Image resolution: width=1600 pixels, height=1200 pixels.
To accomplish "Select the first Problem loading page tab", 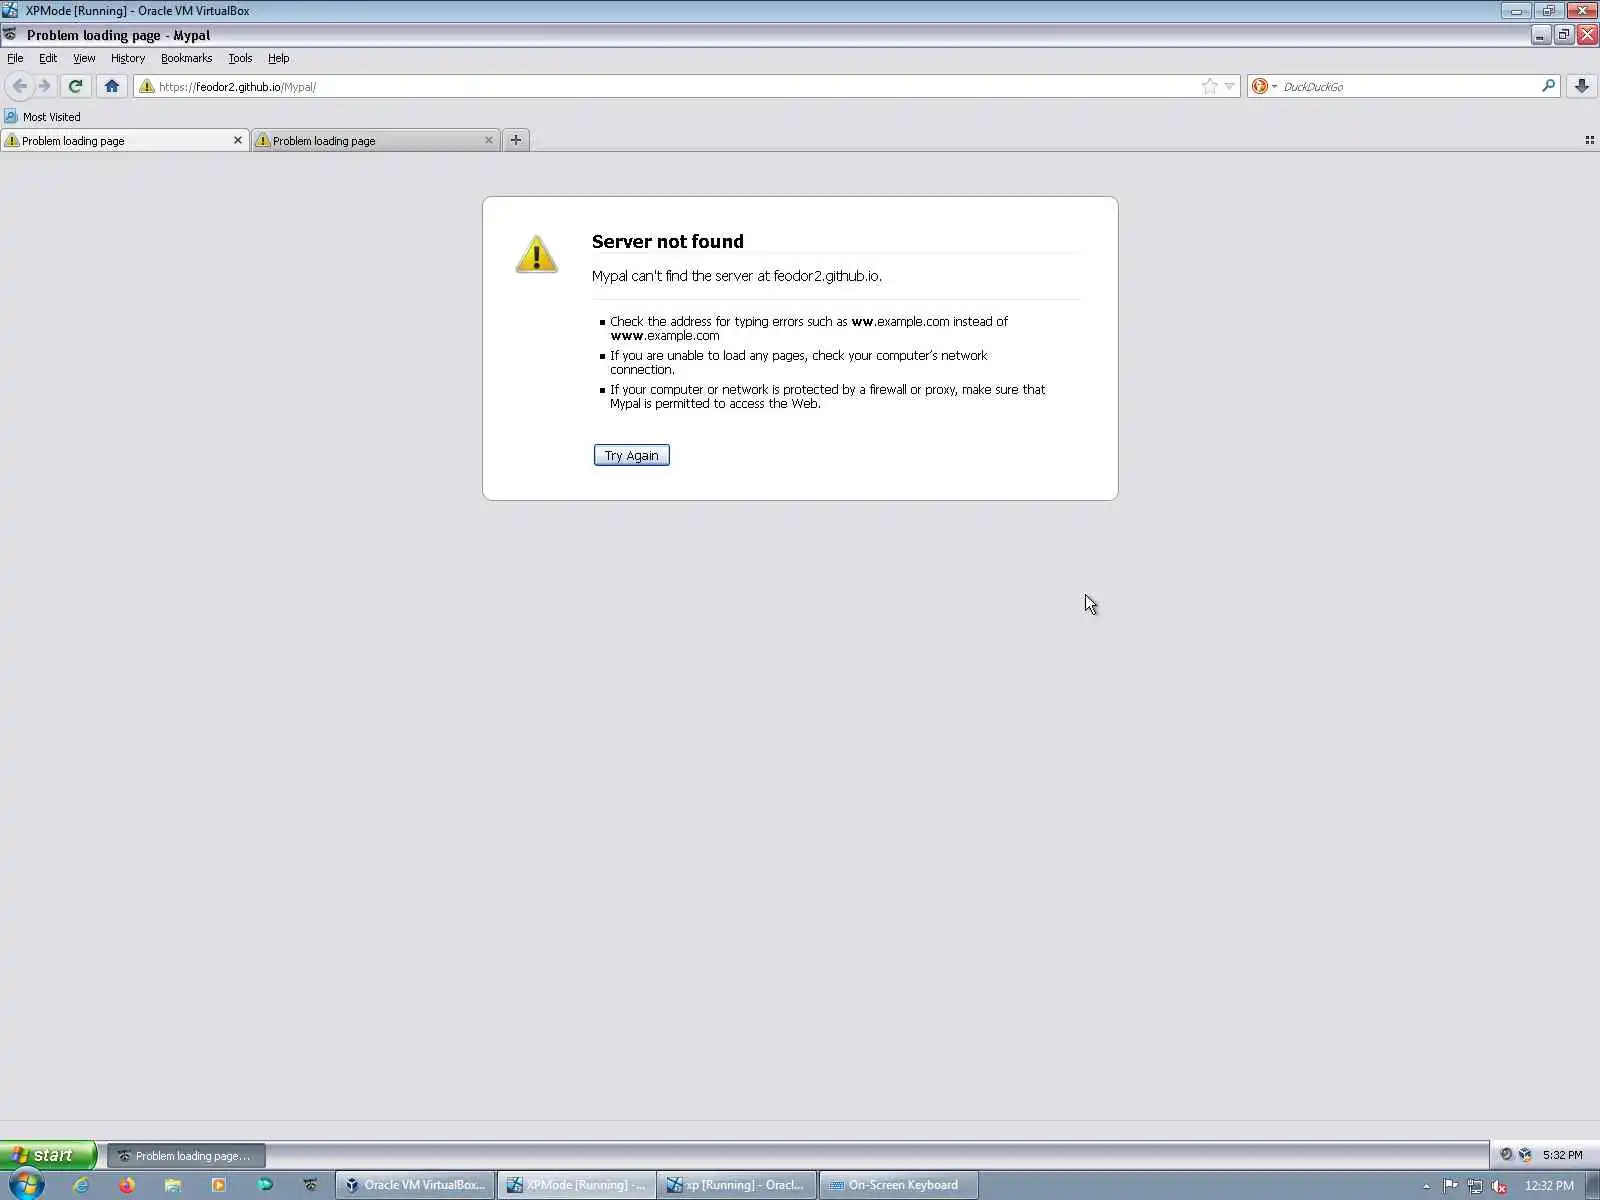I will coord(124,141).
